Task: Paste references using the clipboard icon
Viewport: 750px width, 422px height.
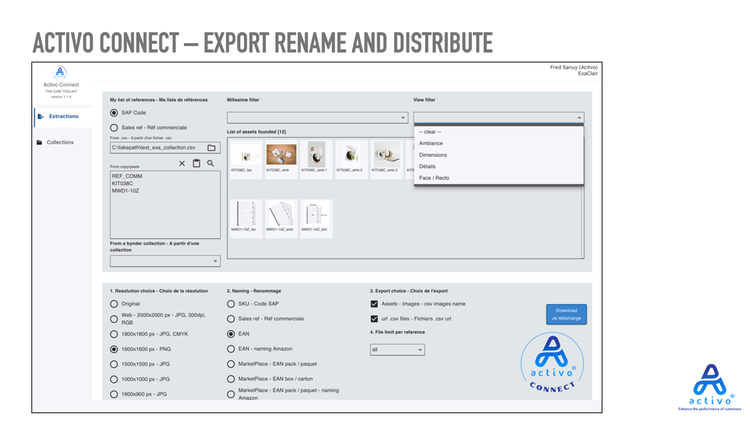Action: (196, 163)
